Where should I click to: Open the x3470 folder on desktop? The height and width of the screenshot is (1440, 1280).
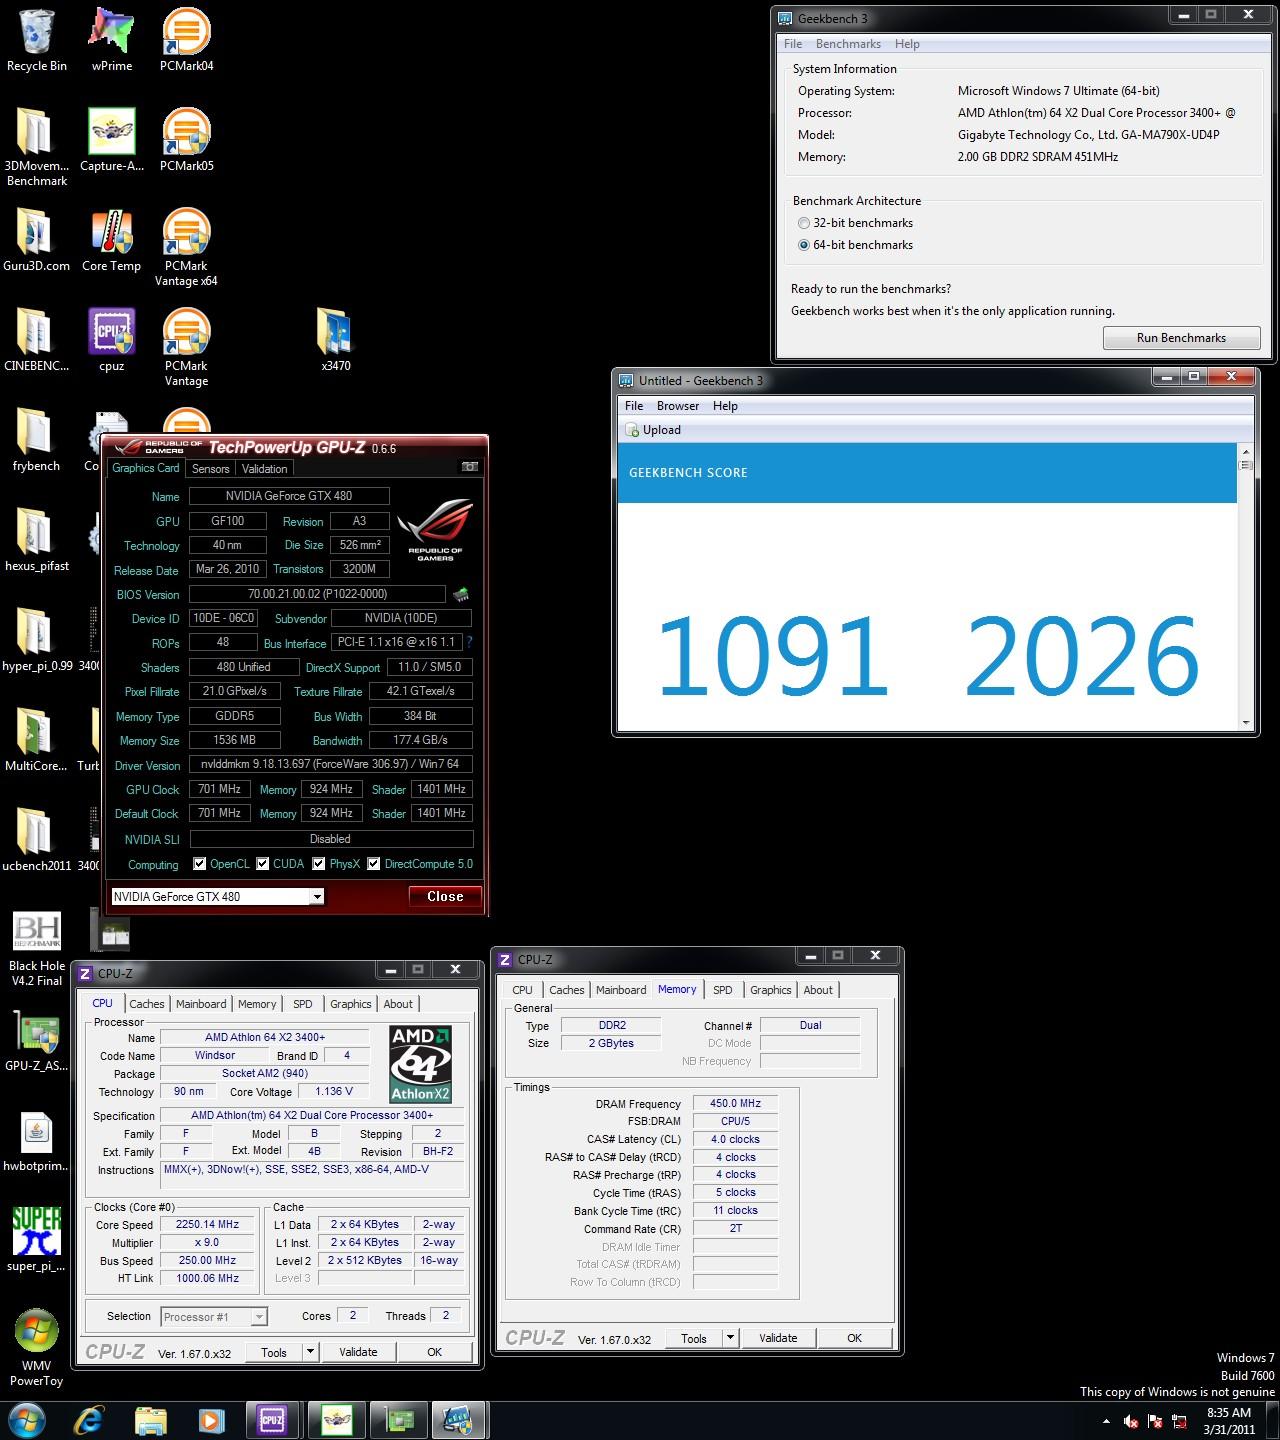pyautogui.click(x=335, y=340)
